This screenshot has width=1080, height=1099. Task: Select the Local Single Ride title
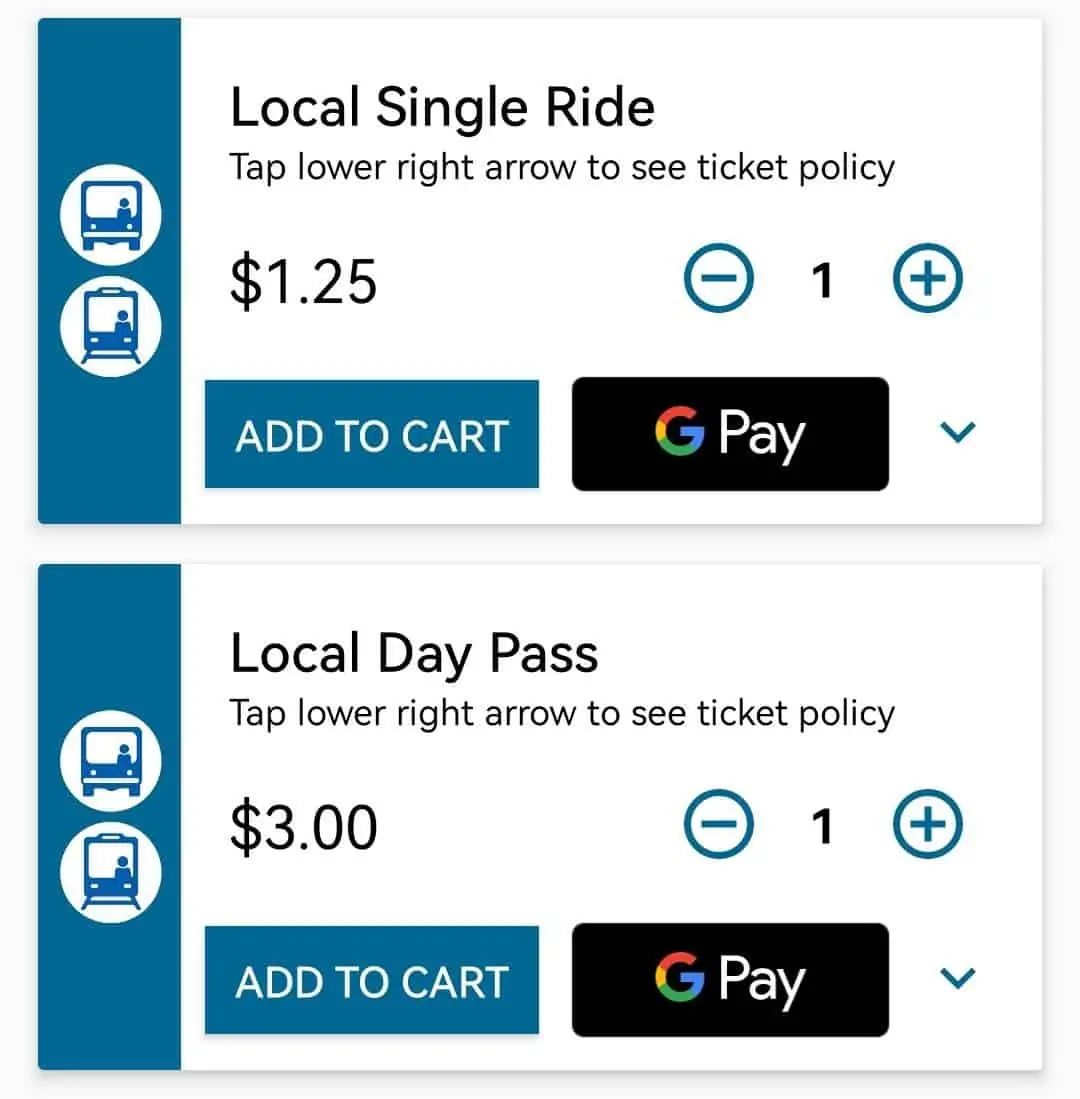pos(442,108)
